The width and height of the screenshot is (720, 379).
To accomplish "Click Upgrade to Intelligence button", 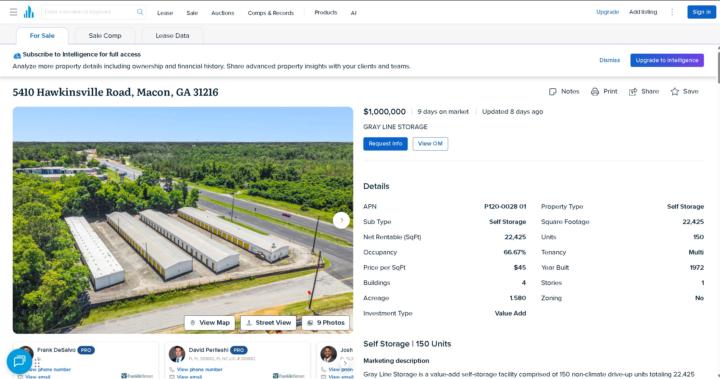I will coord(667,60).
